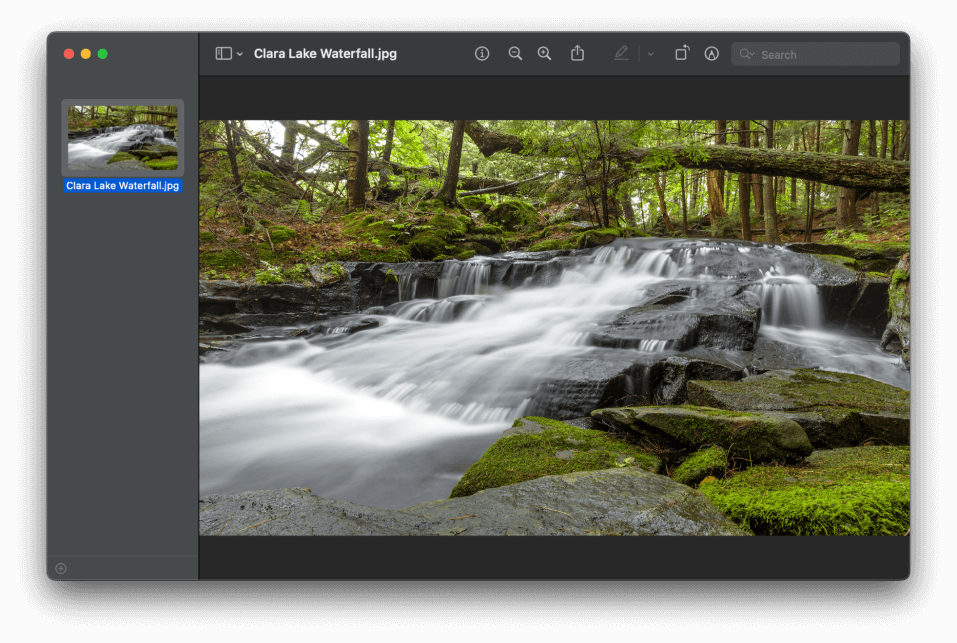Rotate the image left

click(681, 53)
